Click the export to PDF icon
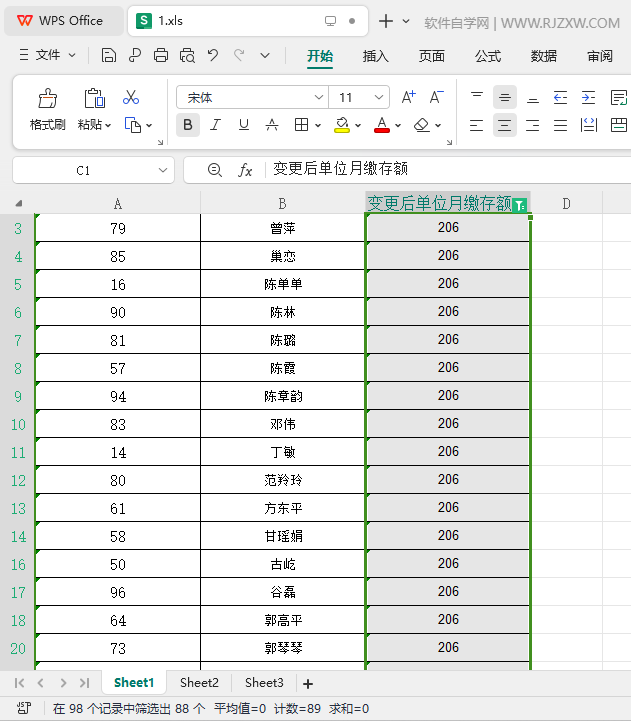The height and width of the screenshot is (721, 631). click(x=135, y=56)
